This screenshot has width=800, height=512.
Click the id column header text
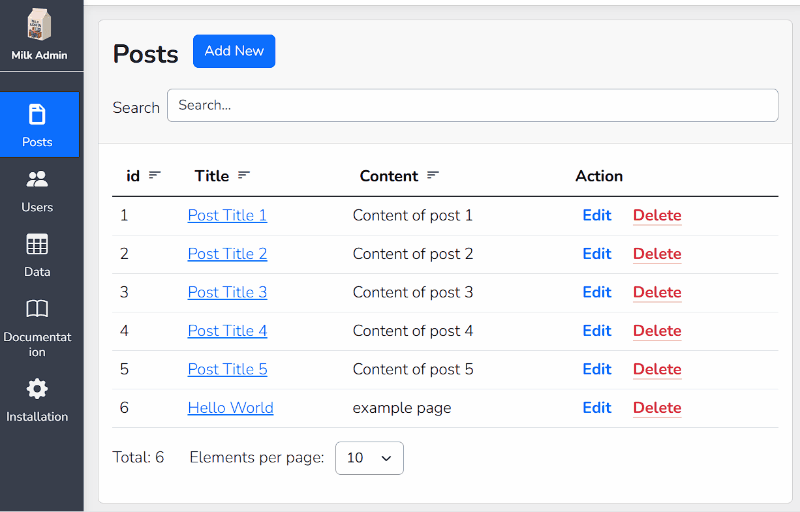133,176
